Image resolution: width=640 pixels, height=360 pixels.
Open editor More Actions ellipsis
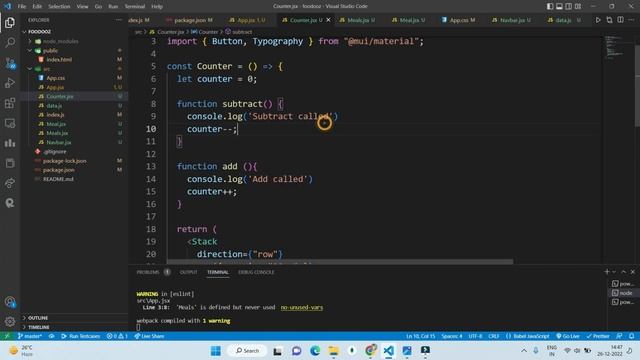tap(631, 20)
